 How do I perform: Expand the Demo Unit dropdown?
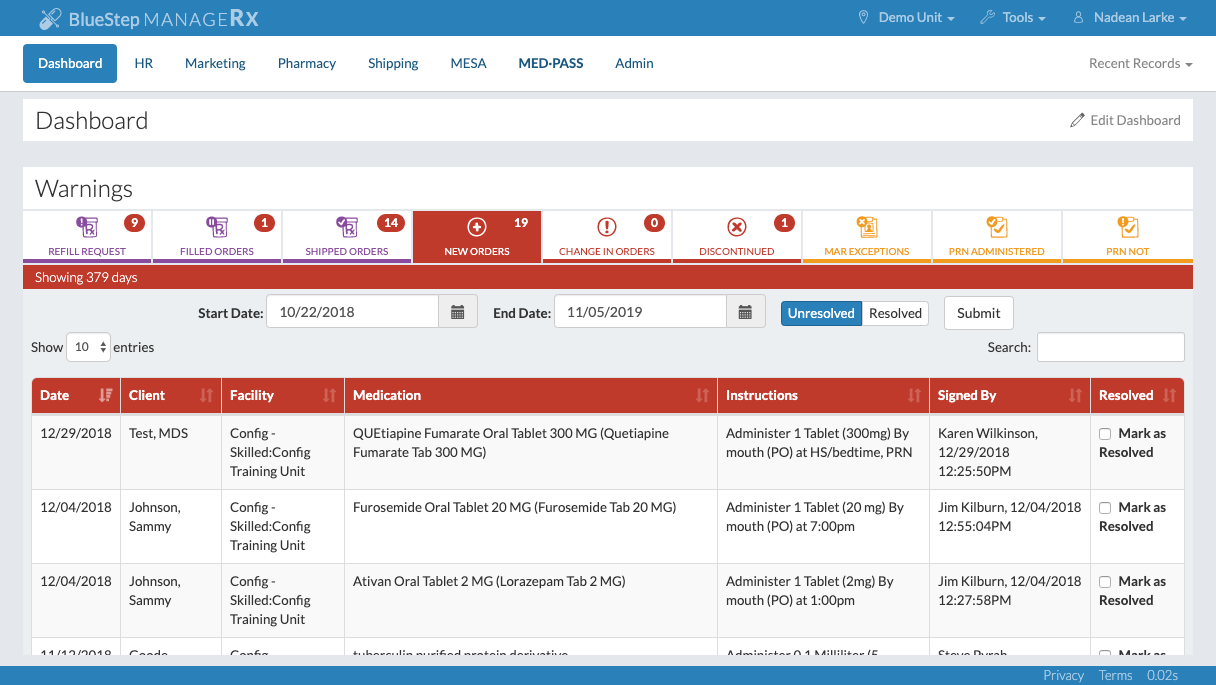coord(906,18)
